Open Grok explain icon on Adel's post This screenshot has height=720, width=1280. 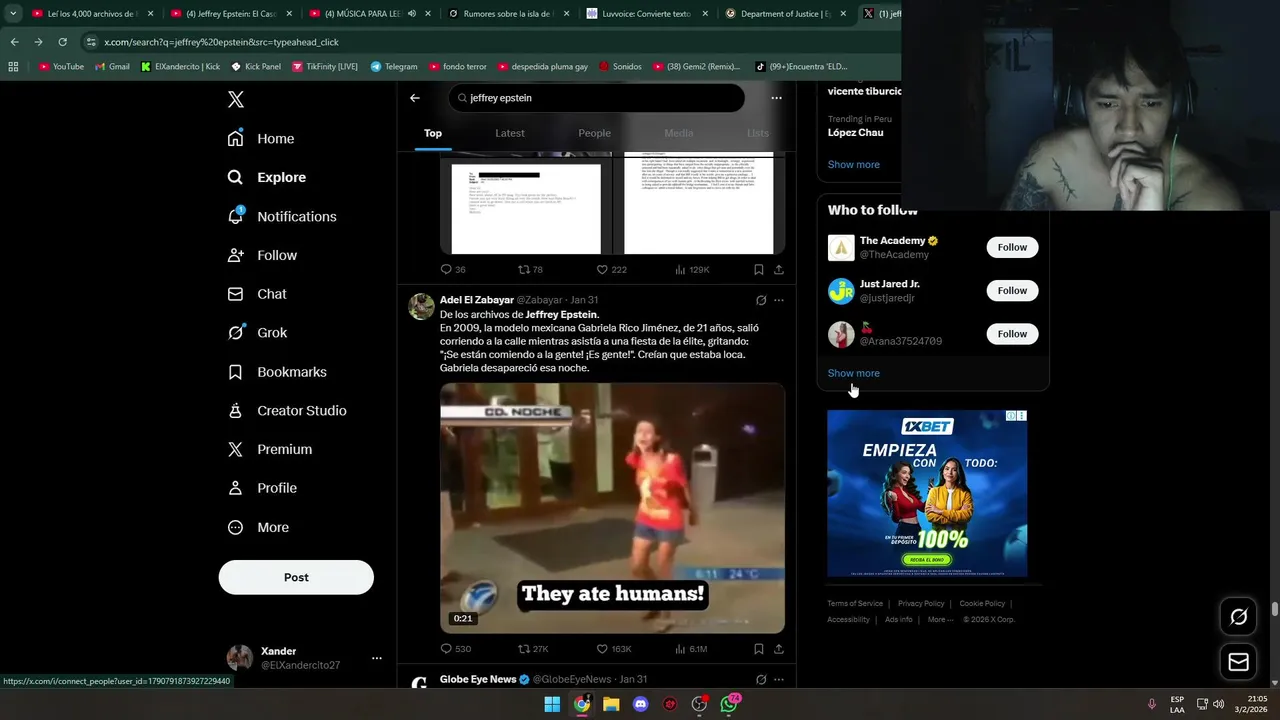tap(761, 300)
